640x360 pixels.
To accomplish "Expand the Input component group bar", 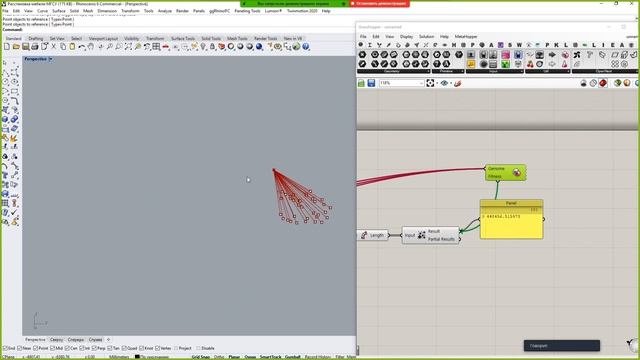I will click(495, 71).
